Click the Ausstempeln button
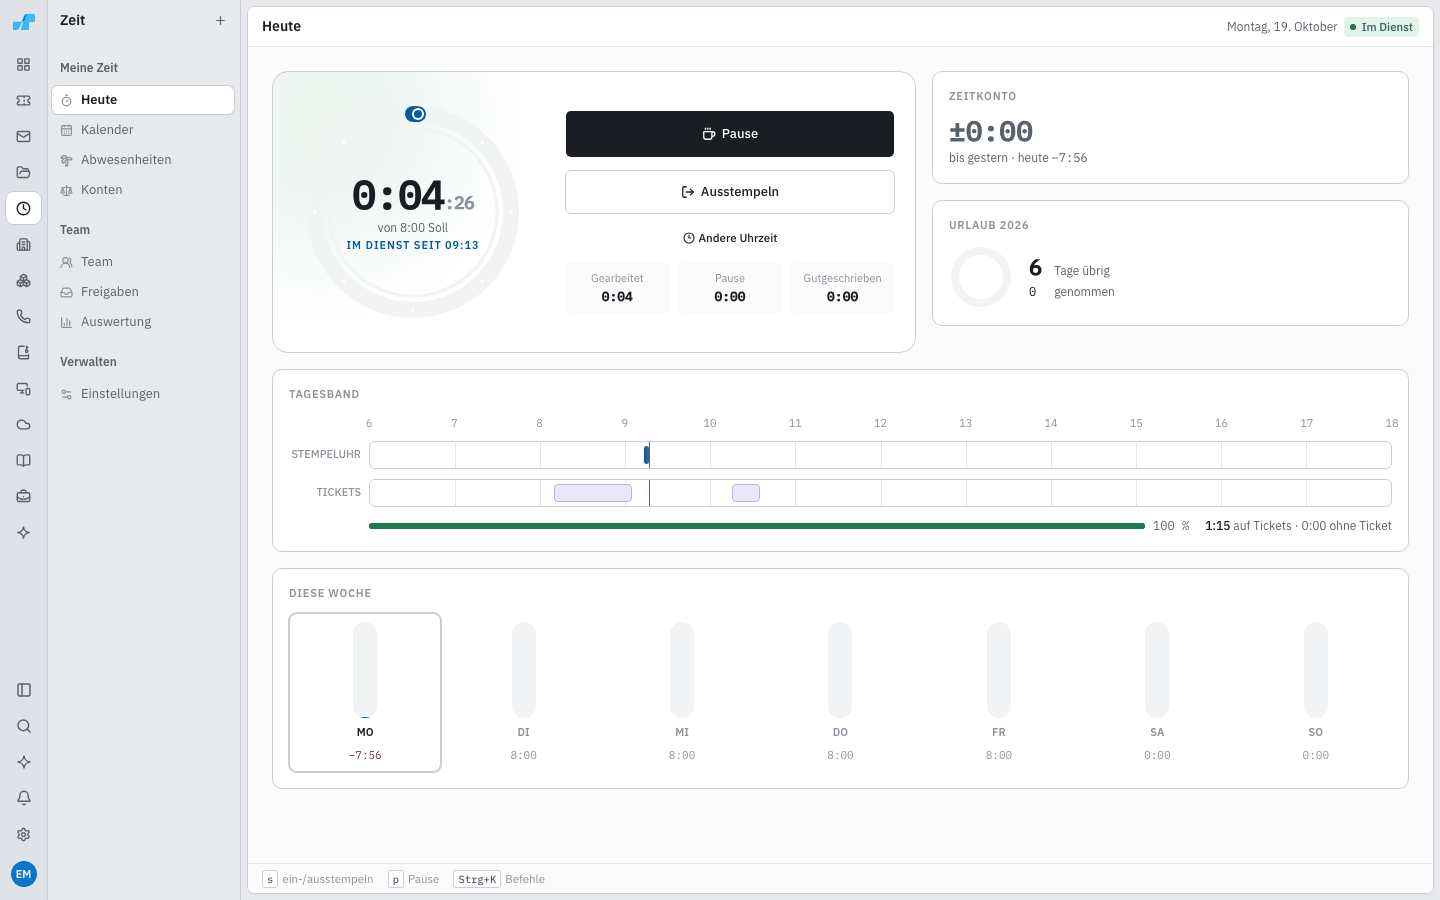Screen dimensions: 1440x900 point(730,192)
